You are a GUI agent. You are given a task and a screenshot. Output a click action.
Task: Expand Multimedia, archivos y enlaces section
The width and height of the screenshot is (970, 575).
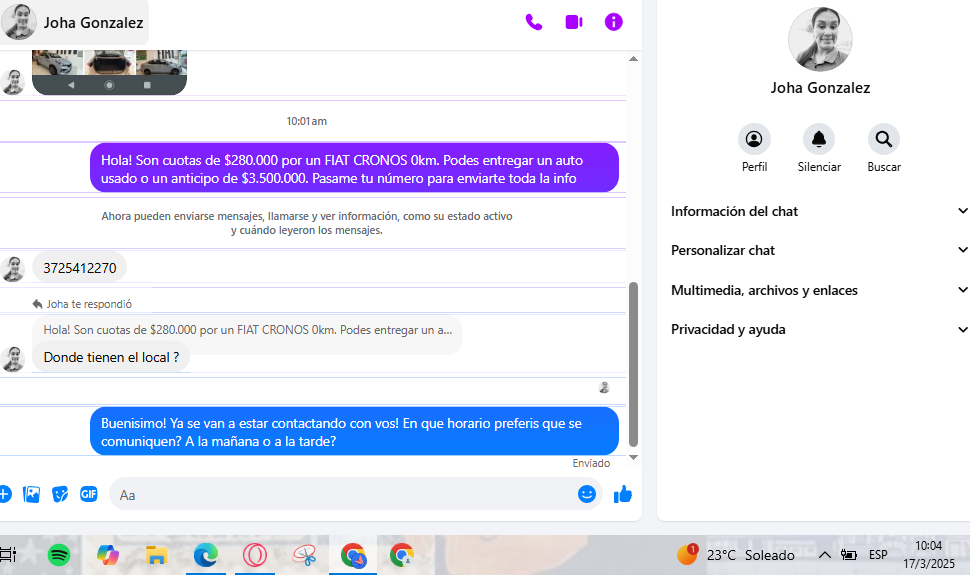pos(819,290)
